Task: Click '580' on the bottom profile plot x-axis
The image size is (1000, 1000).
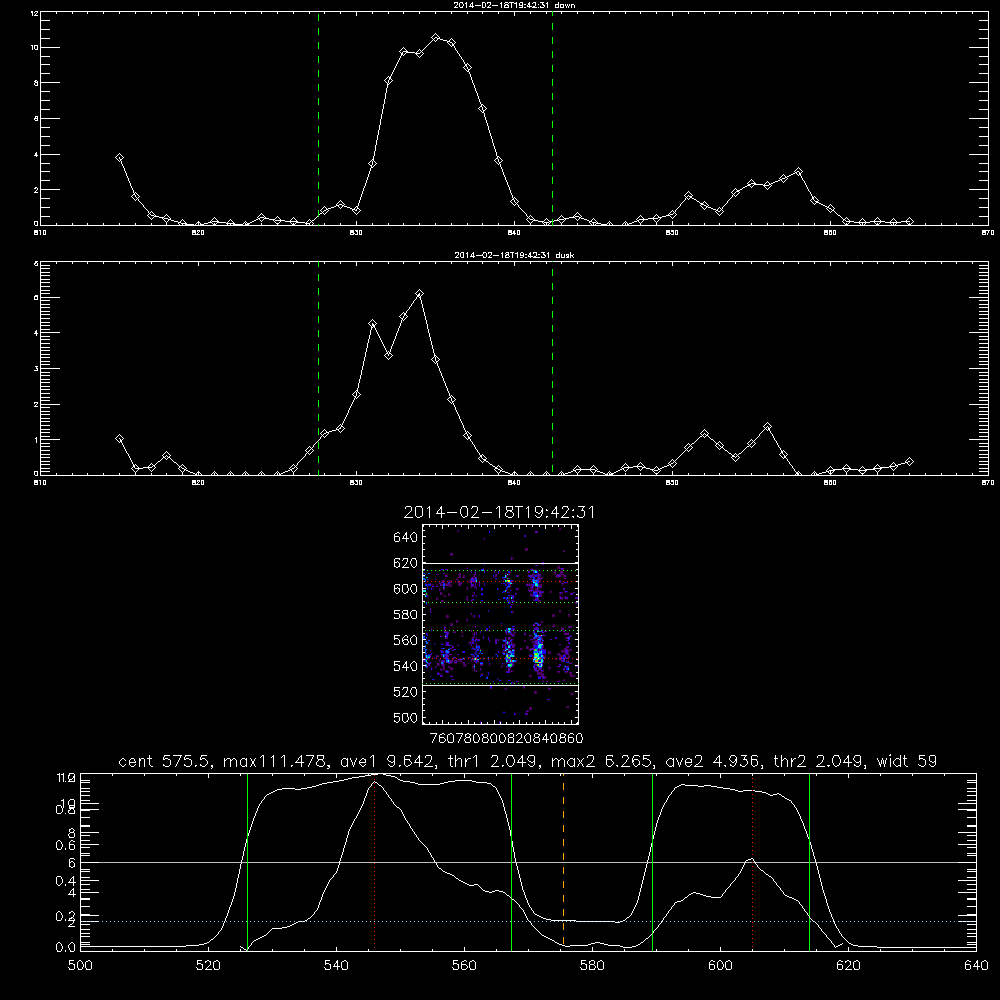Action: coord(592,966)
